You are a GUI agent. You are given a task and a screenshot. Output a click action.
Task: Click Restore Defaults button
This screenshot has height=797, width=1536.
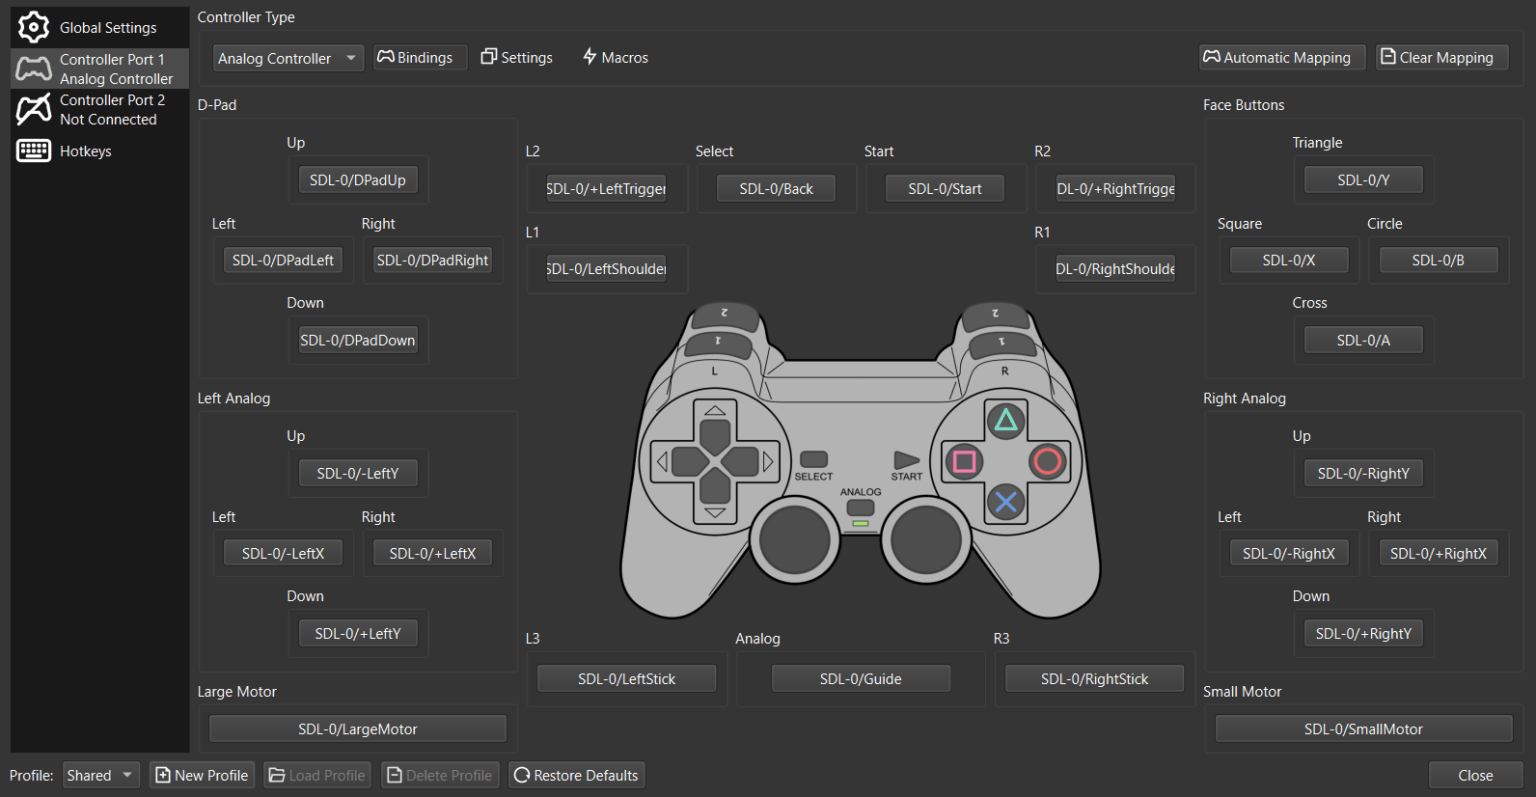[576, 775]
